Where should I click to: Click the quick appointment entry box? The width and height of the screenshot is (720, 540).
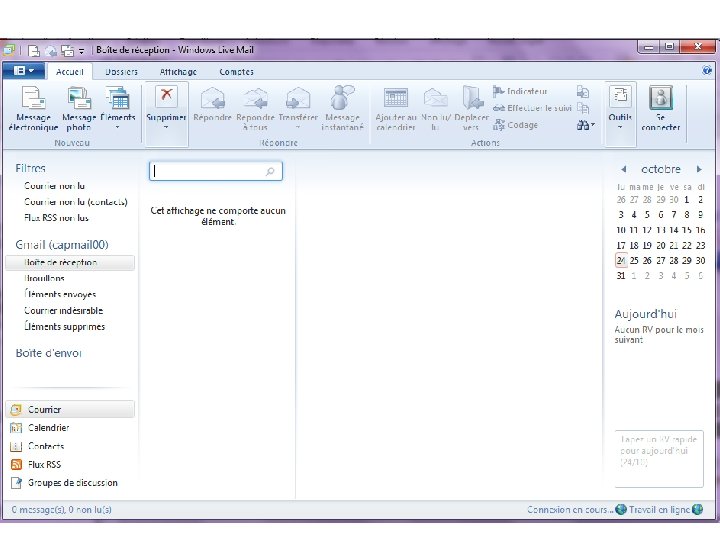tap(659, 458)
